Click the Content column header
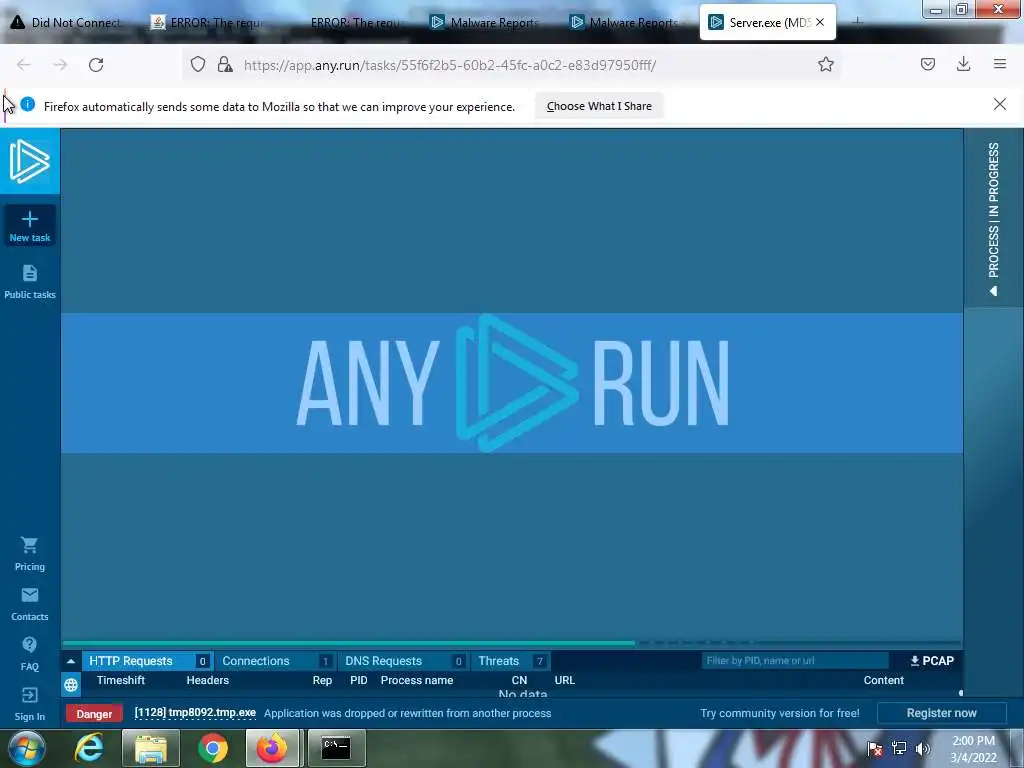The image size is (1024, 768). click(x=884, y=680)
